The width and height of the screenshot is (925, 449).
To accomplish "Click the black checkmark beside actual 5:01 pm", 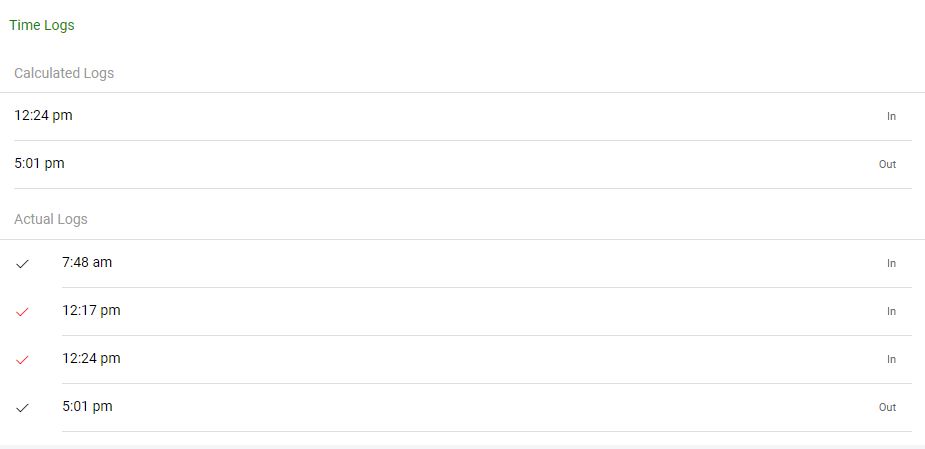I will pyautogui.click(x=22, y=408).
